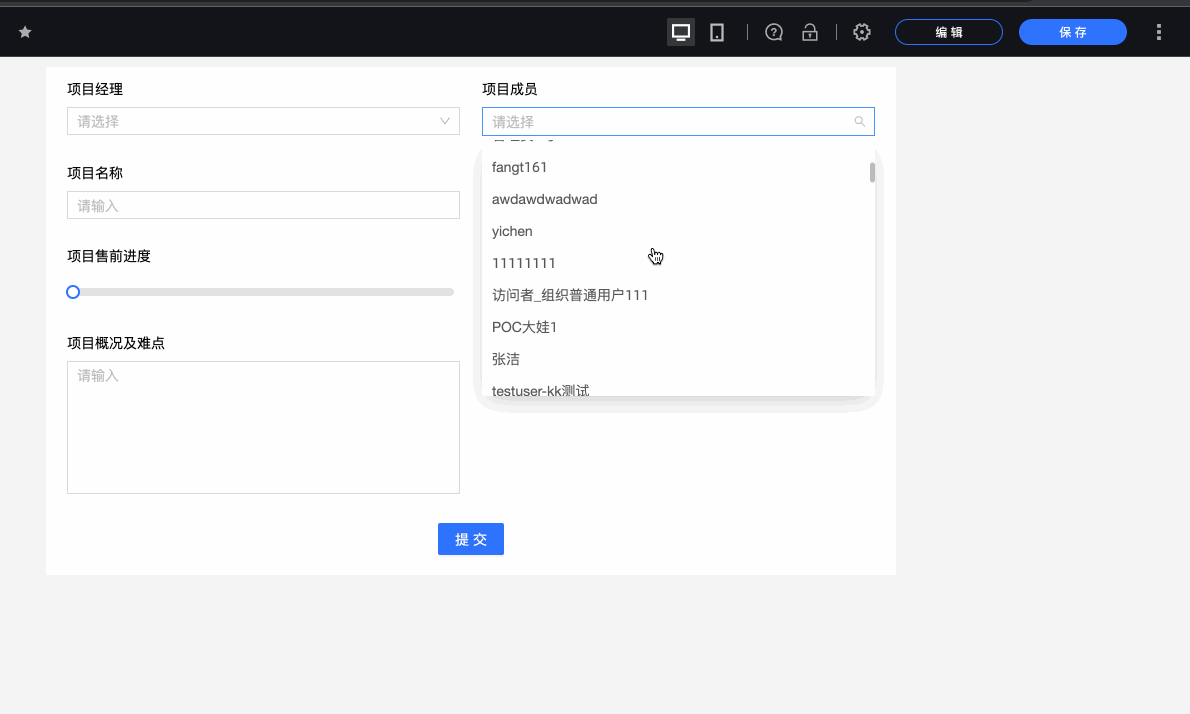
Task: Click the 项目经理 label
Action: (x=95, y=89)
